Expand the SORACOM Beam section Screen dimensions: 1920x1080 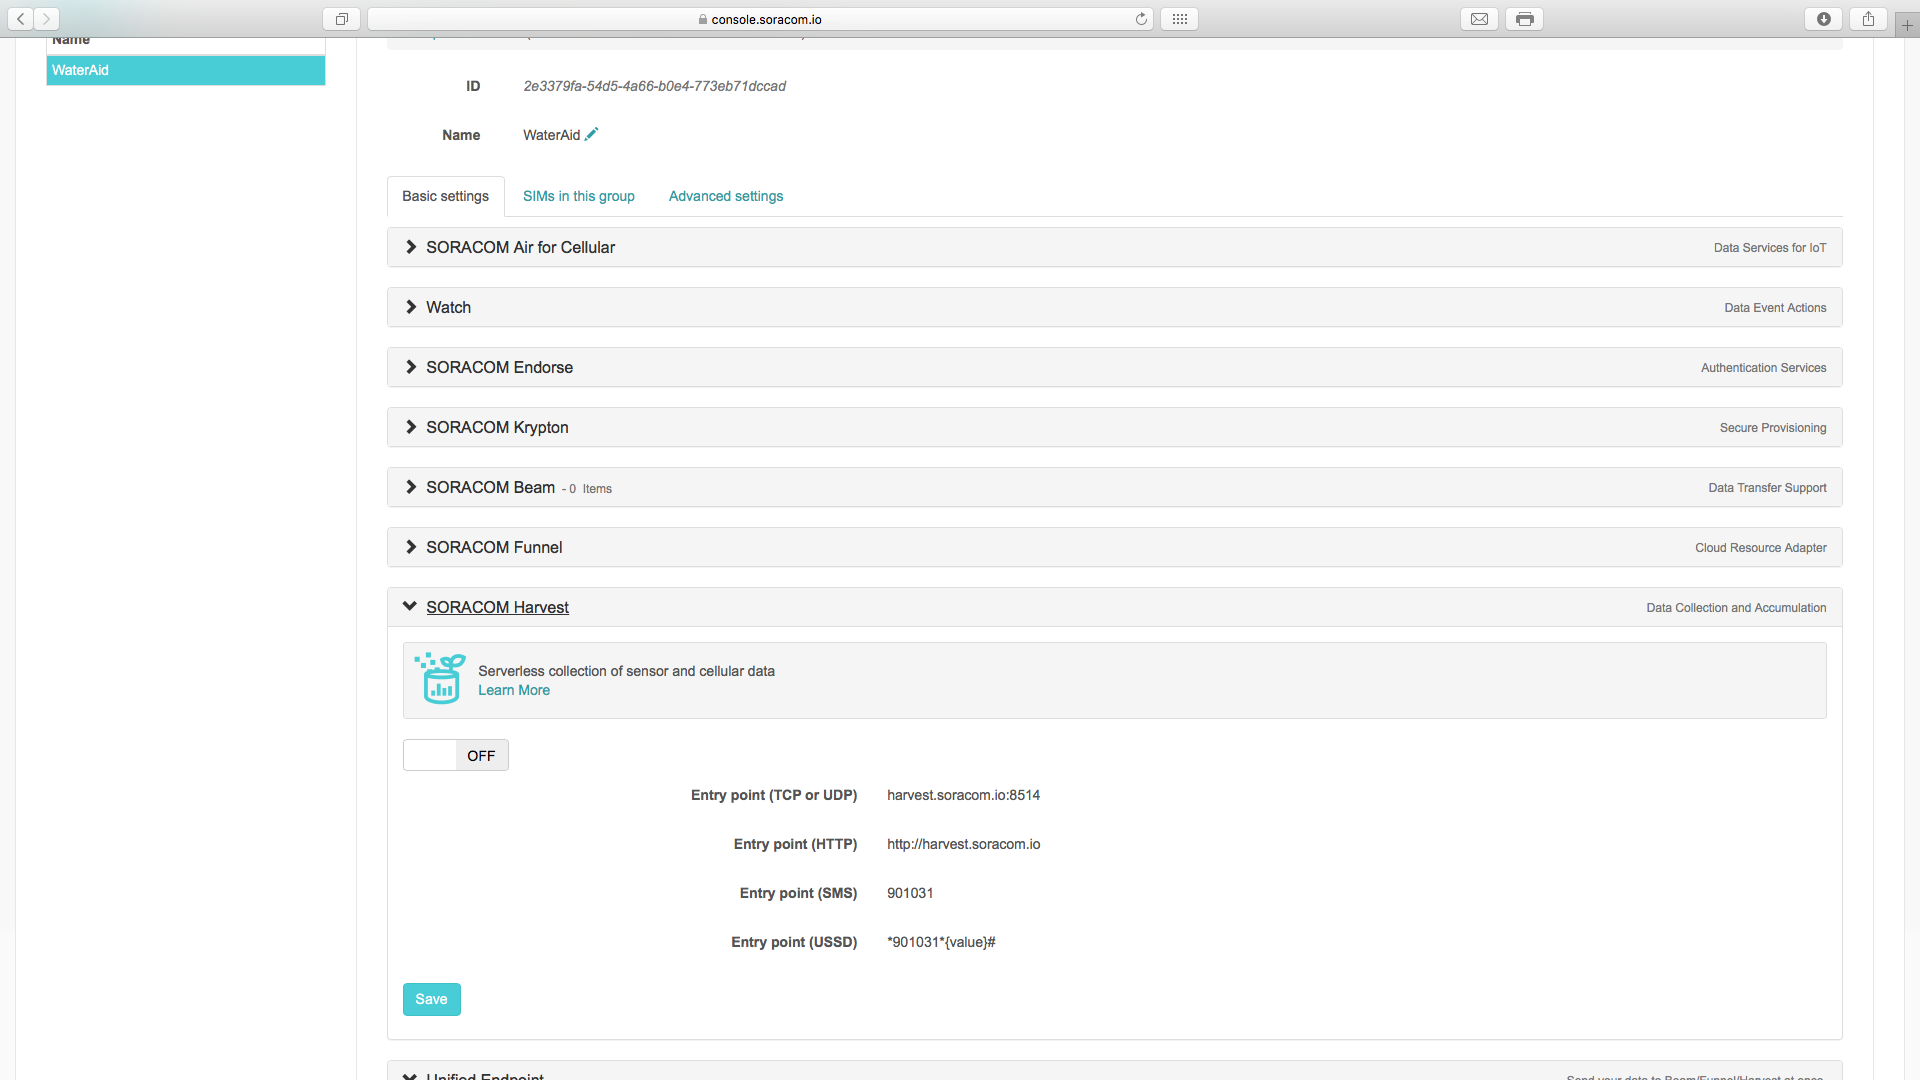[x=490, y=487]
